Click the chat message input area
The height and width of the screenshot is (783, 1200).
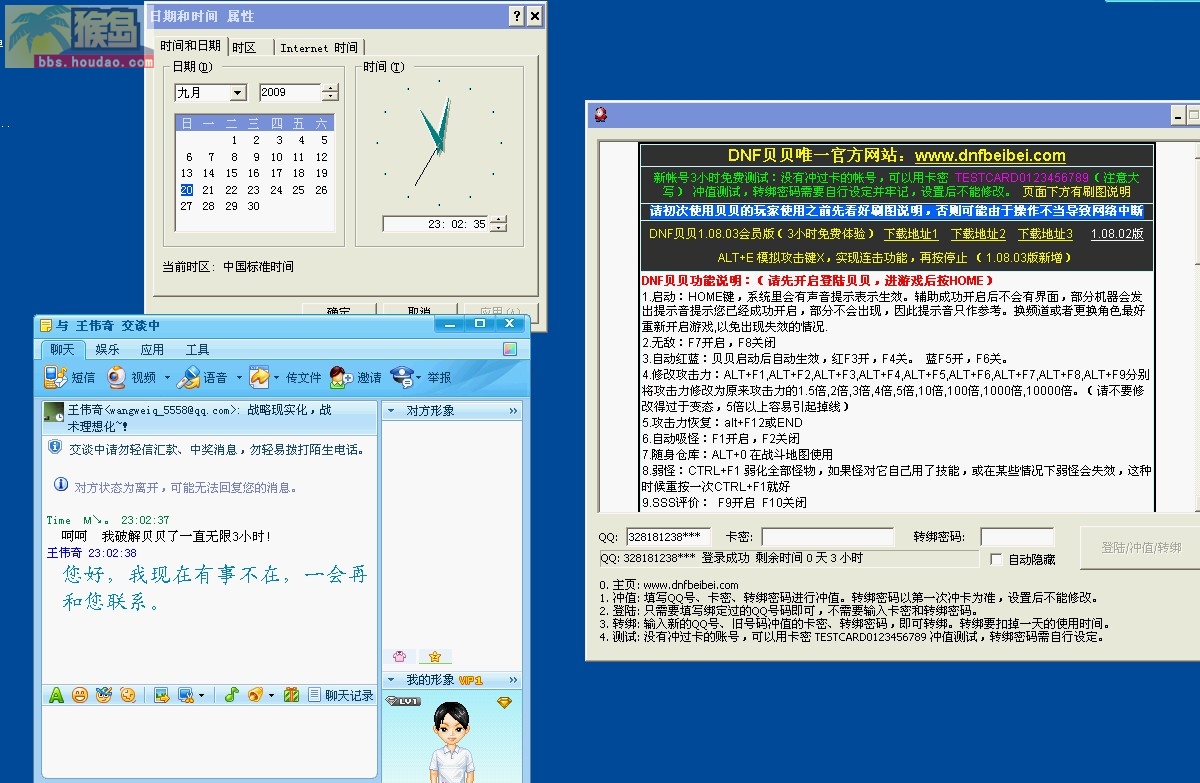point(209,742)
